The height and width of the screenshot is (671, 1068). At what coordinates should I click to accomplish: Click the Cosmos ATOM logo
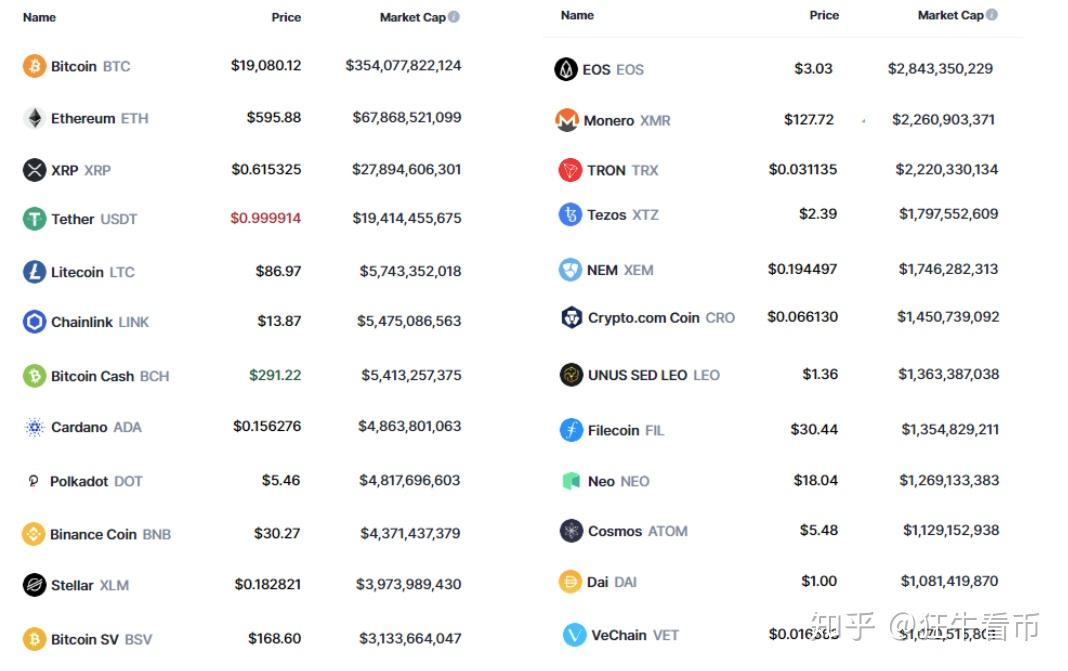point(570,531)
